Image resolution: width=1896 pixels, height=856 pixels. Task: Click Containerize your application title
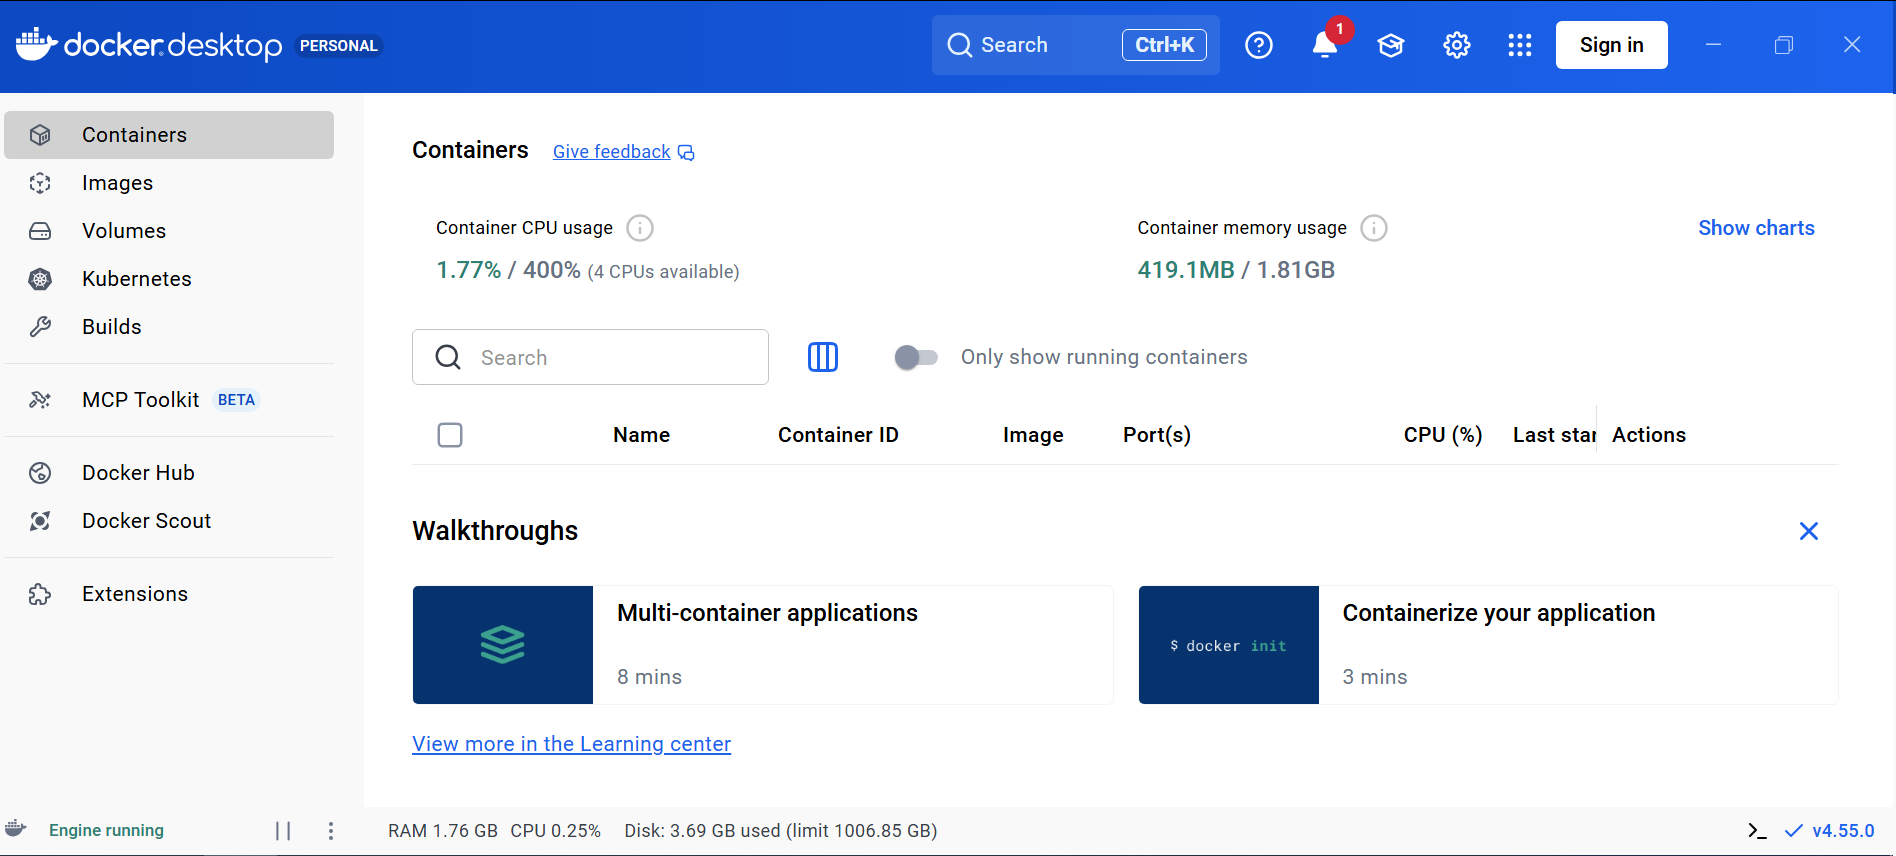click(1498, 613)
